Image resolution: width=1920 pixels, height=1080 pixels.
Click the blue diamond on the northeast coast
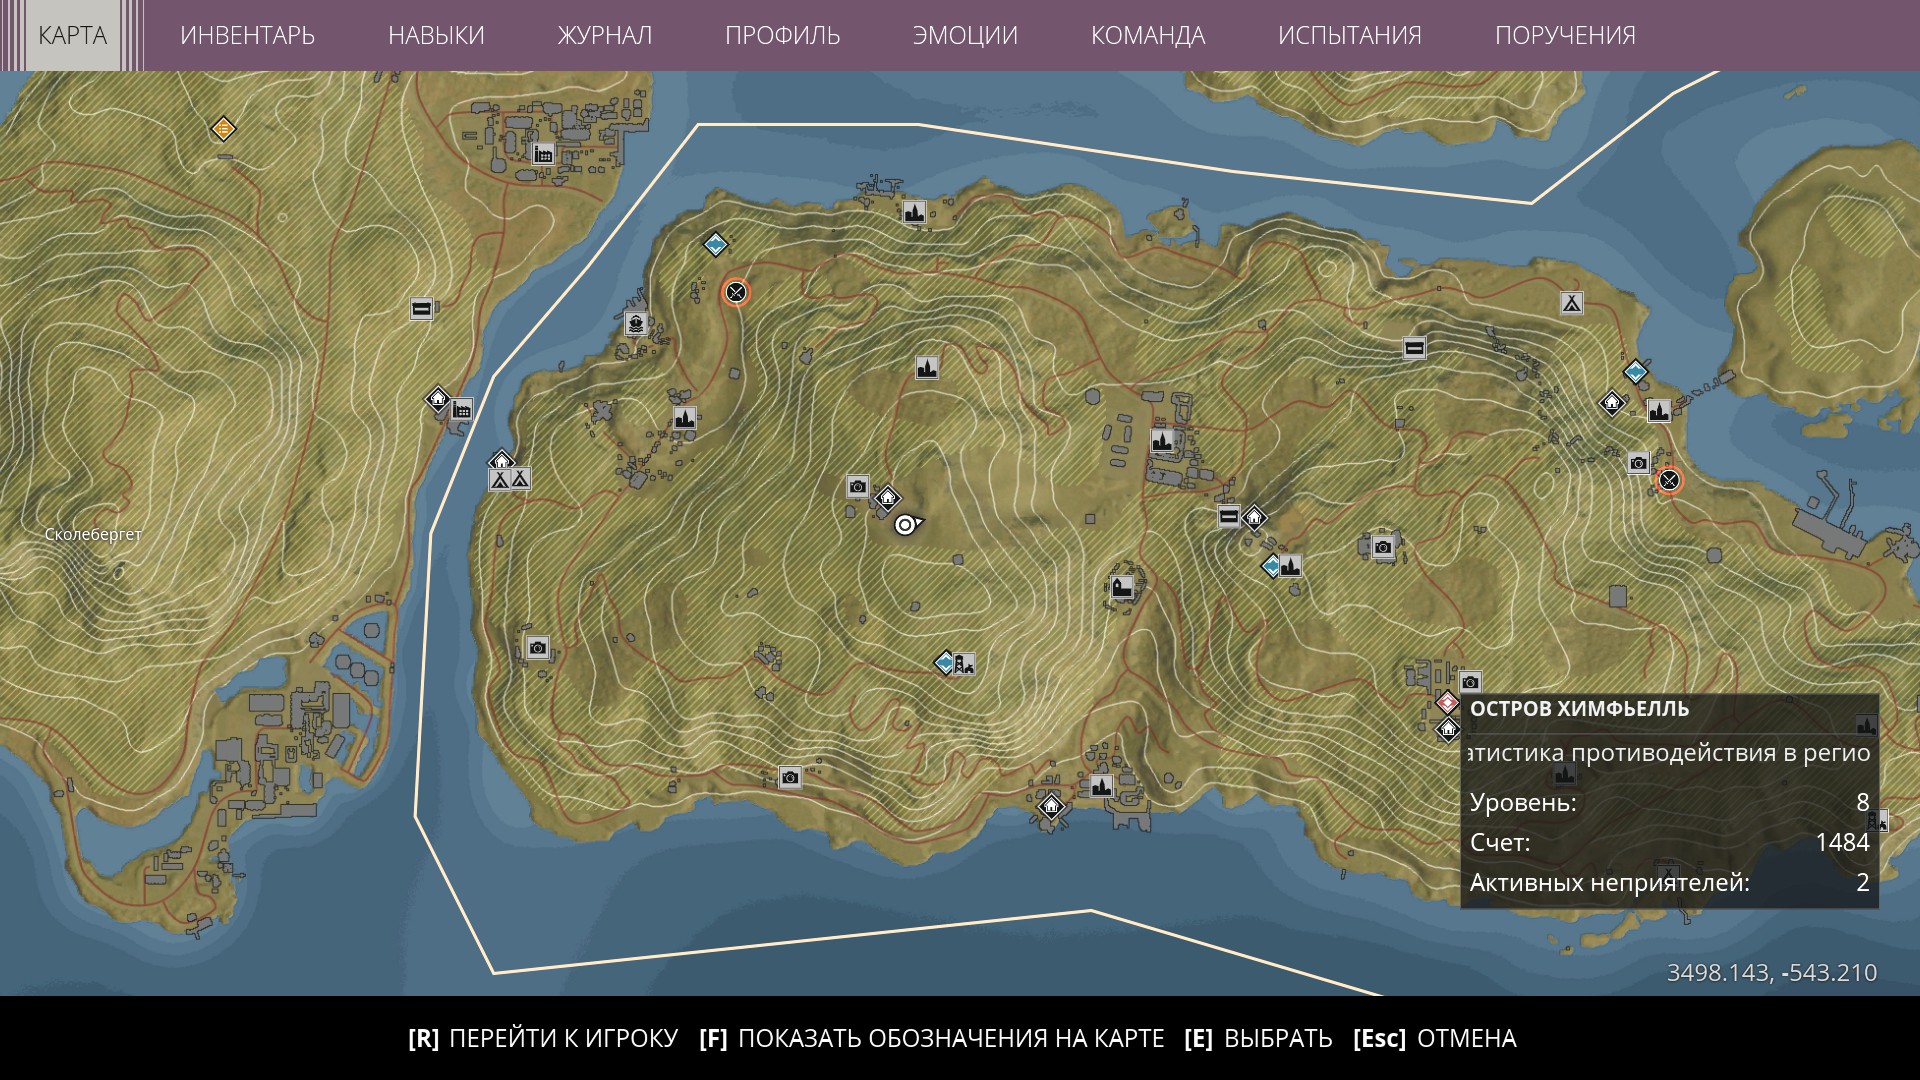point(1636,372)
